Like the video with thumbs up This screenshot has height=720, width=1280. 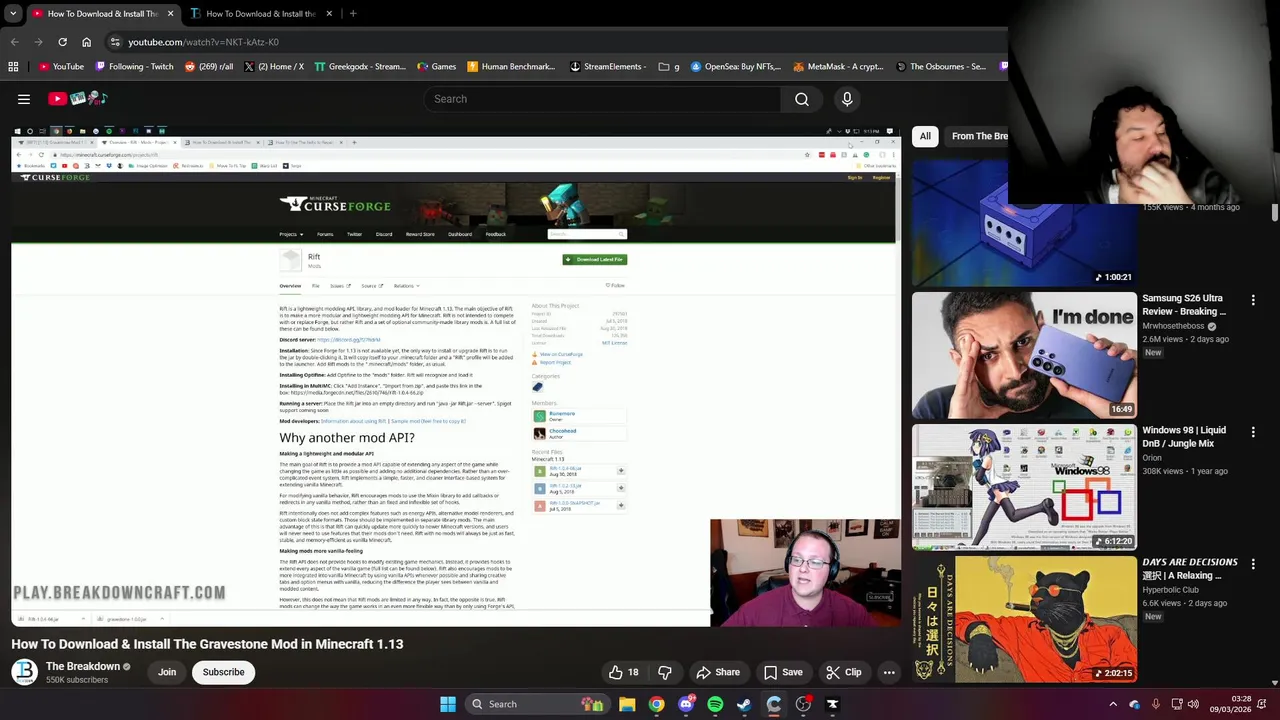(x=624, y=672)
